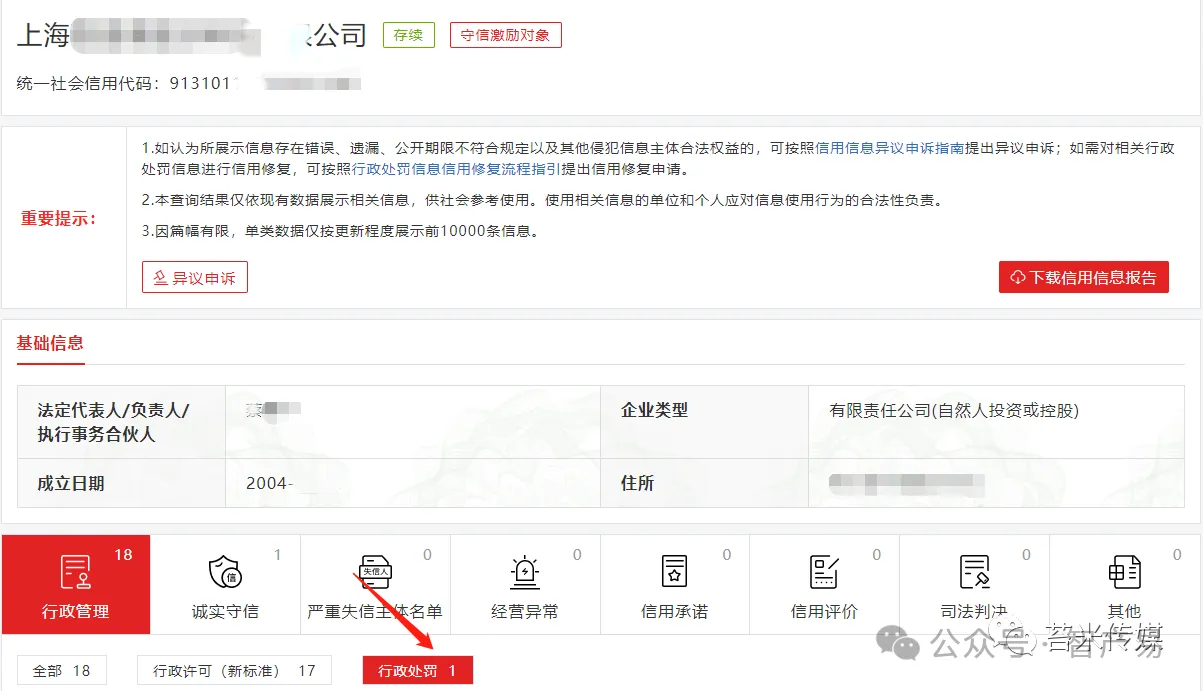Select the 行政许可（新标准）17 filter

[235, 670]
